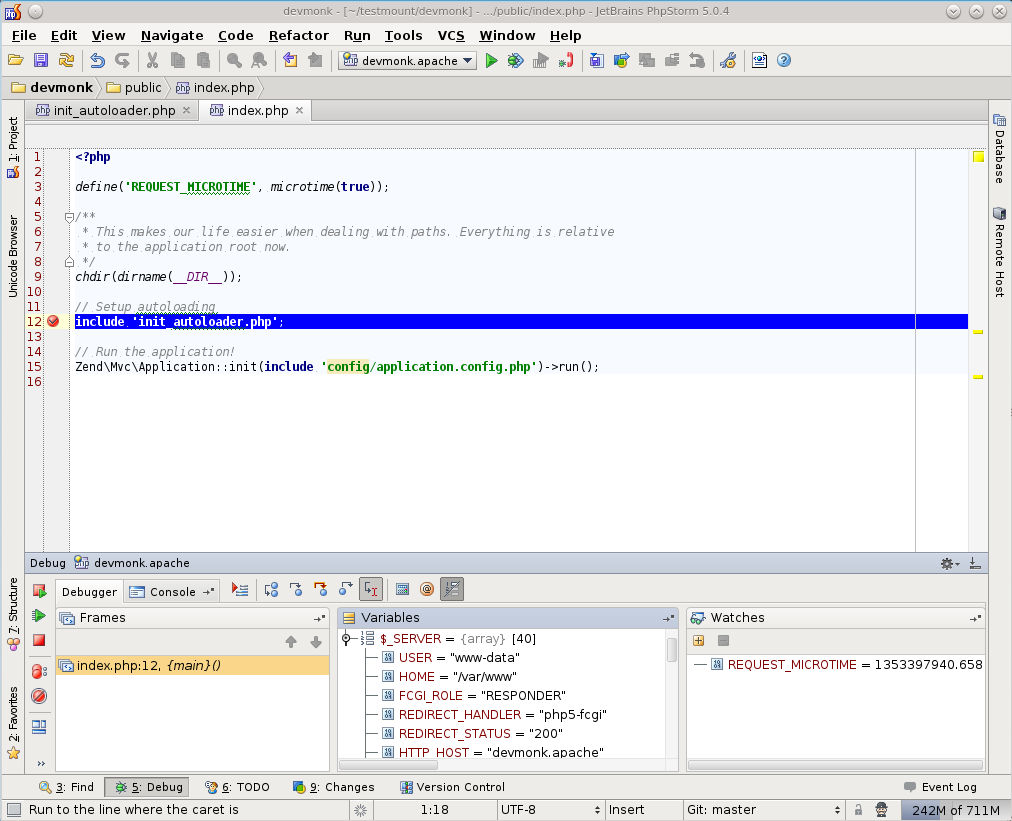Open the Refactor menu

click(298, 35)
